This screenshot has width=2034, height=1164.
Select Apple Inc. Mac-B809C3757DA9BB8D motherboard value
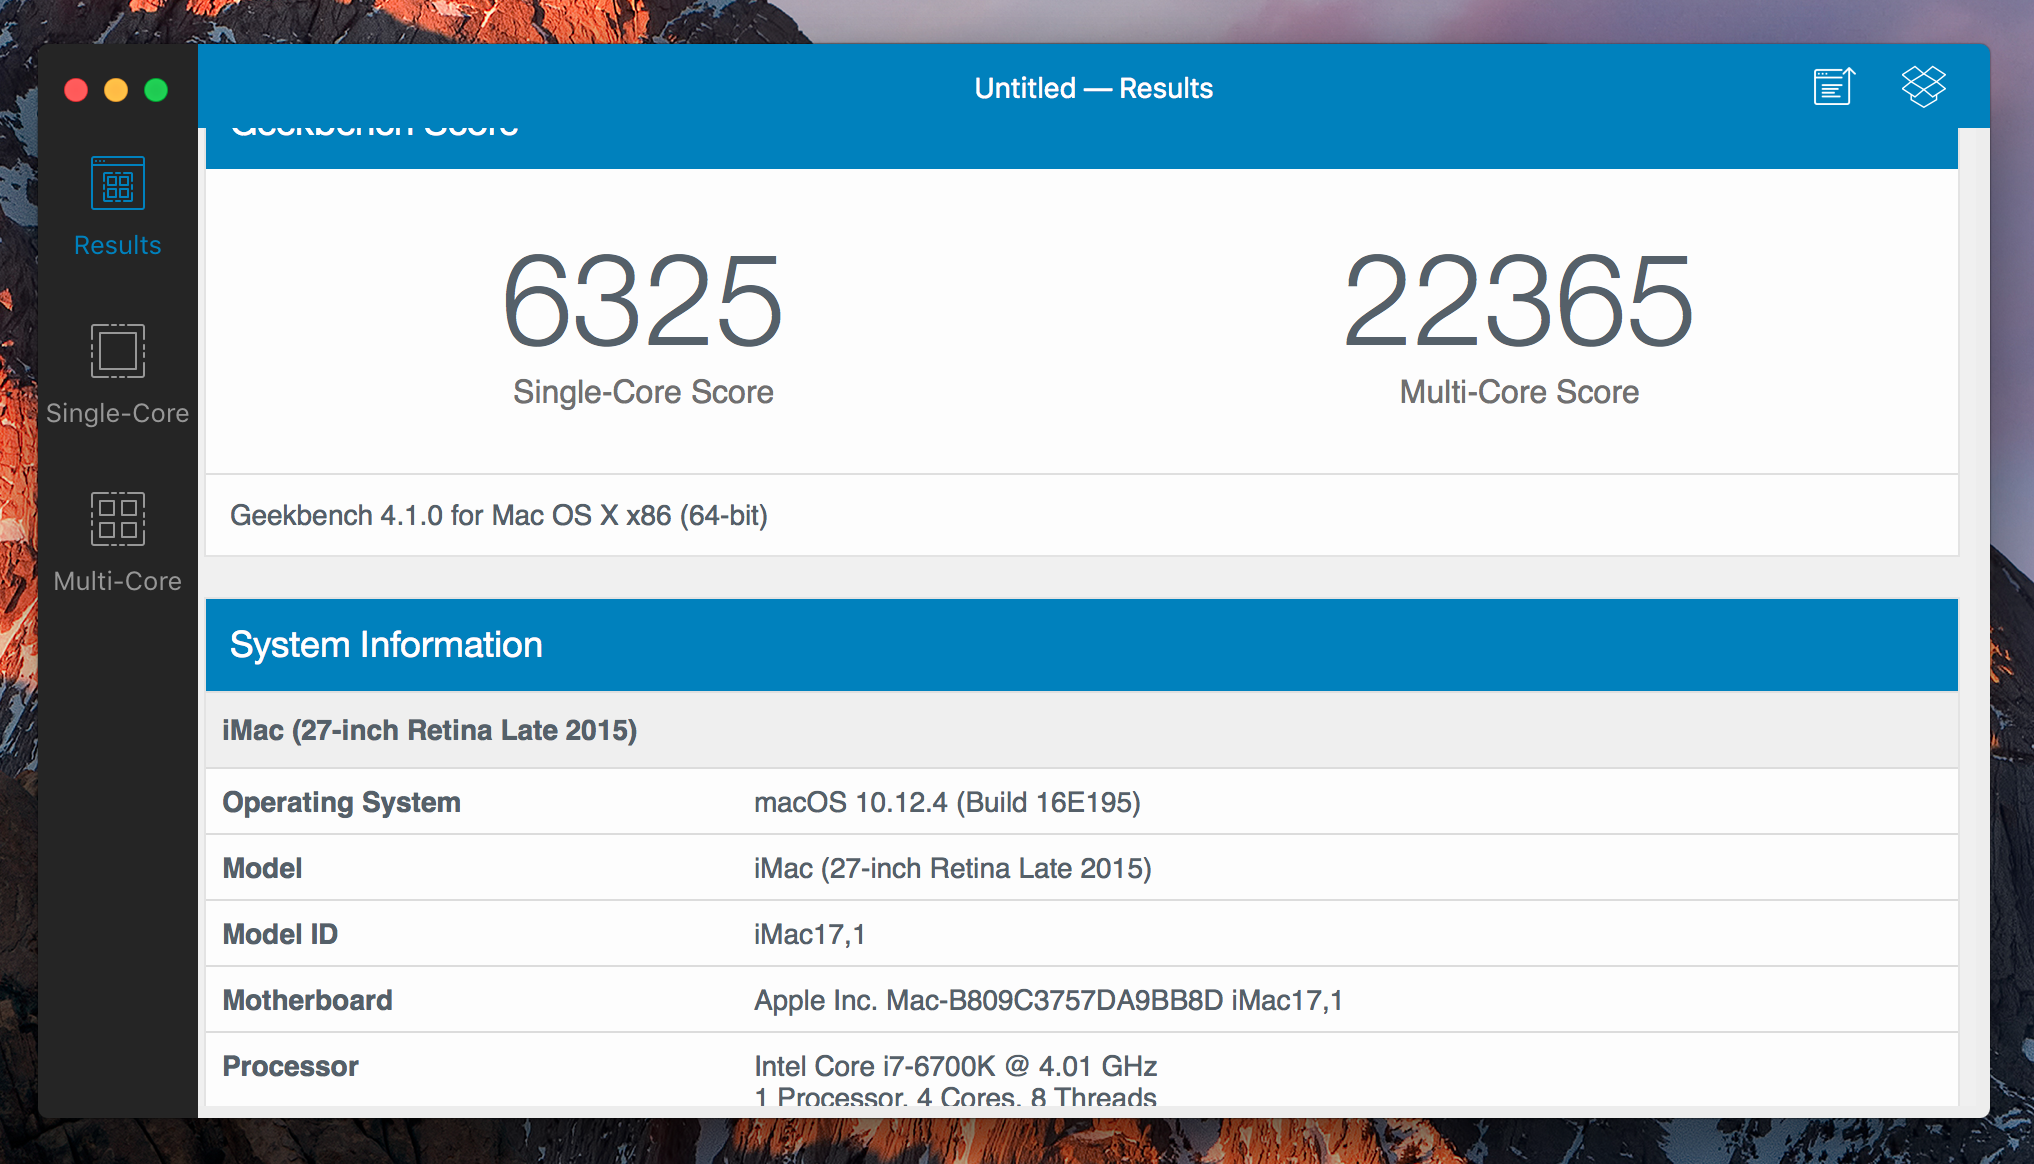tap(1048, 1000)
